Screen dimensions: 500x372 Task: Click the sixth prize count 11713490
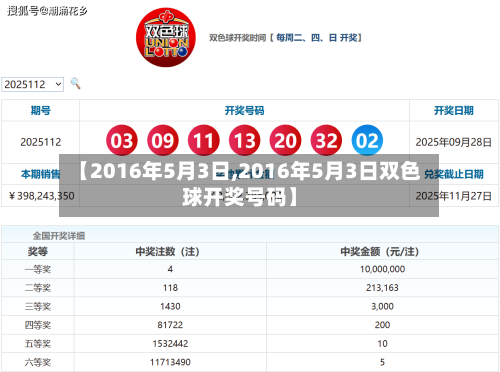pyautogui.click(x=170, y=362)
